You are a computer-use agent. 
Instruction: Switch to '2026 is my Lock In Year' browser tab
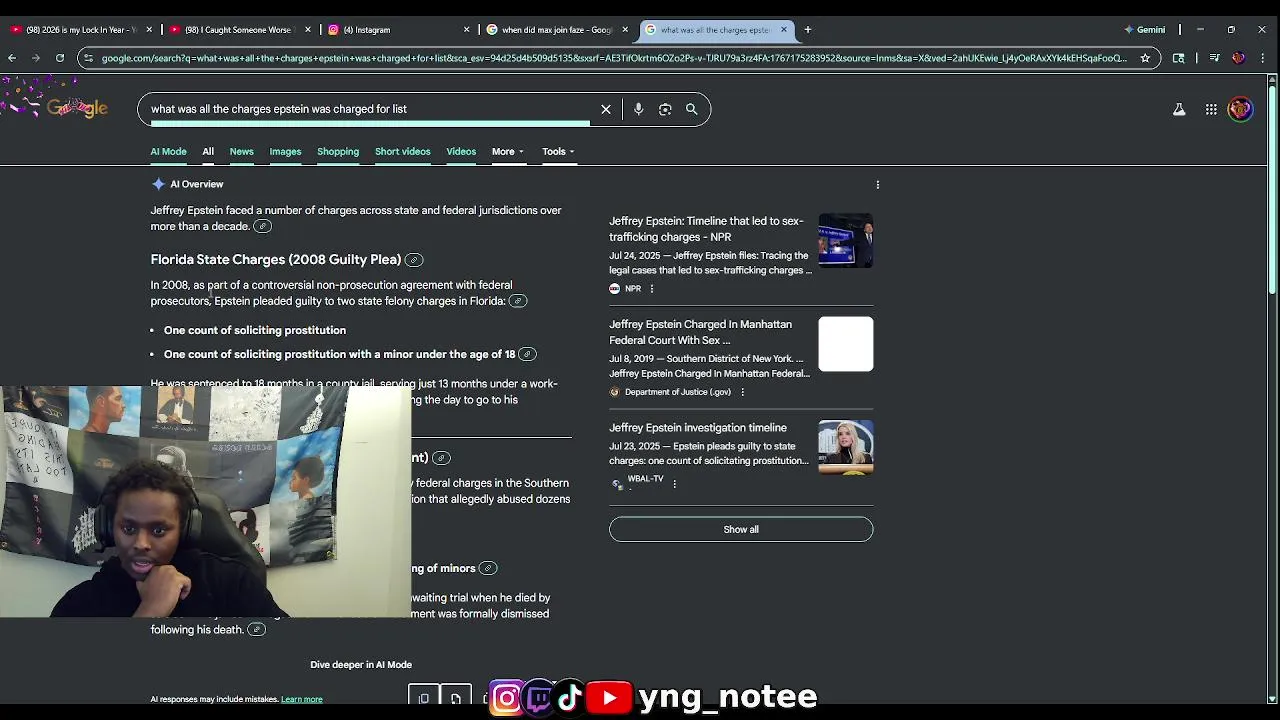pos(80,30)
